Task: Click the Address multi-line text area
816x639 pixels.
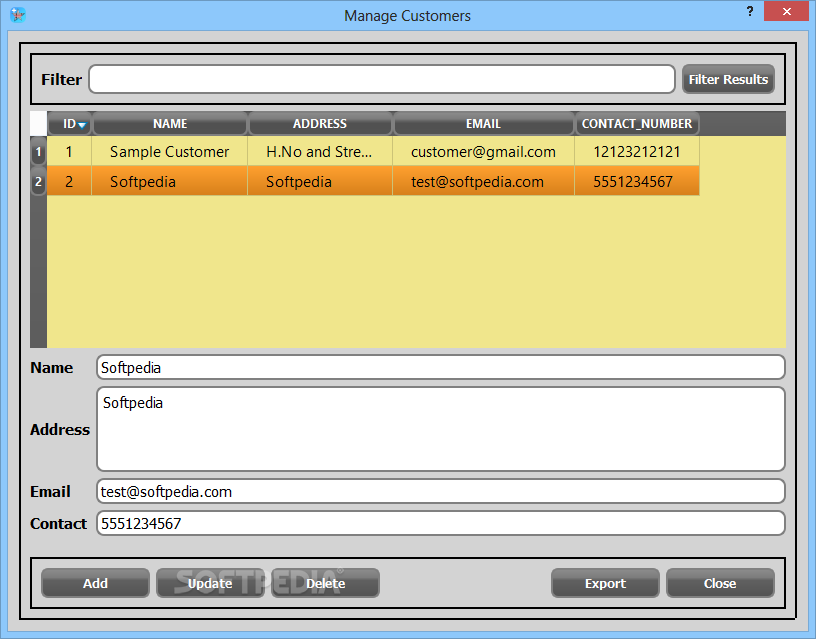Action: click(440, 429)
